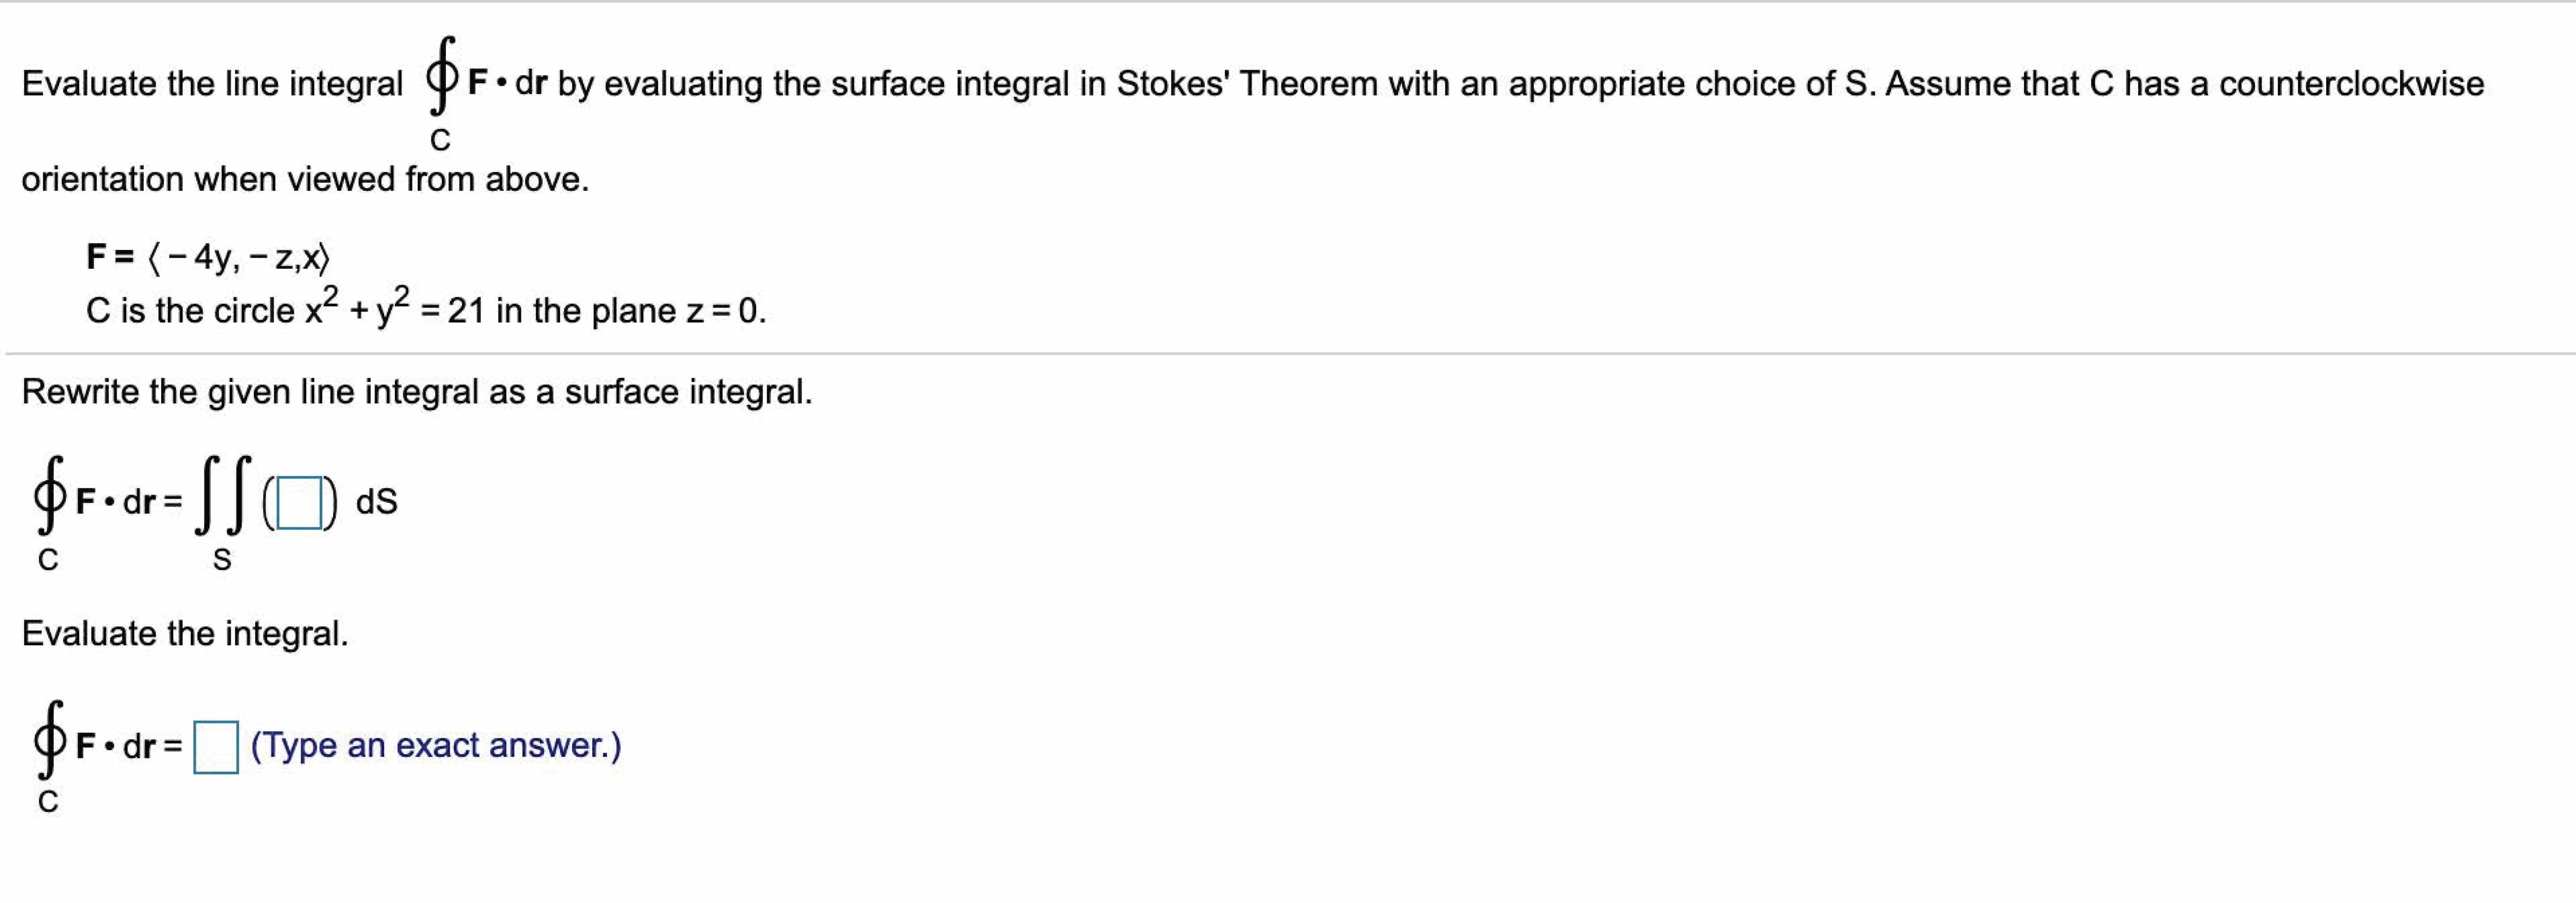Click the integrand input box before dS

(299, 503)
